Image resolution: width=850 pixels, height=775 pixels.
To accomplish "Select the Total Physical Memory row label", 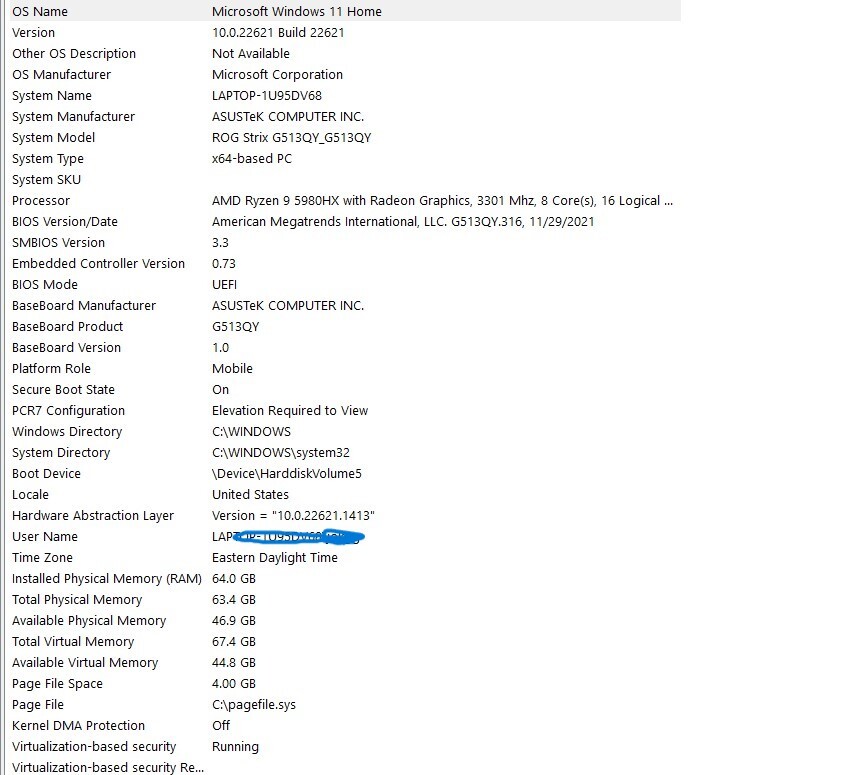I will (76, 600).
